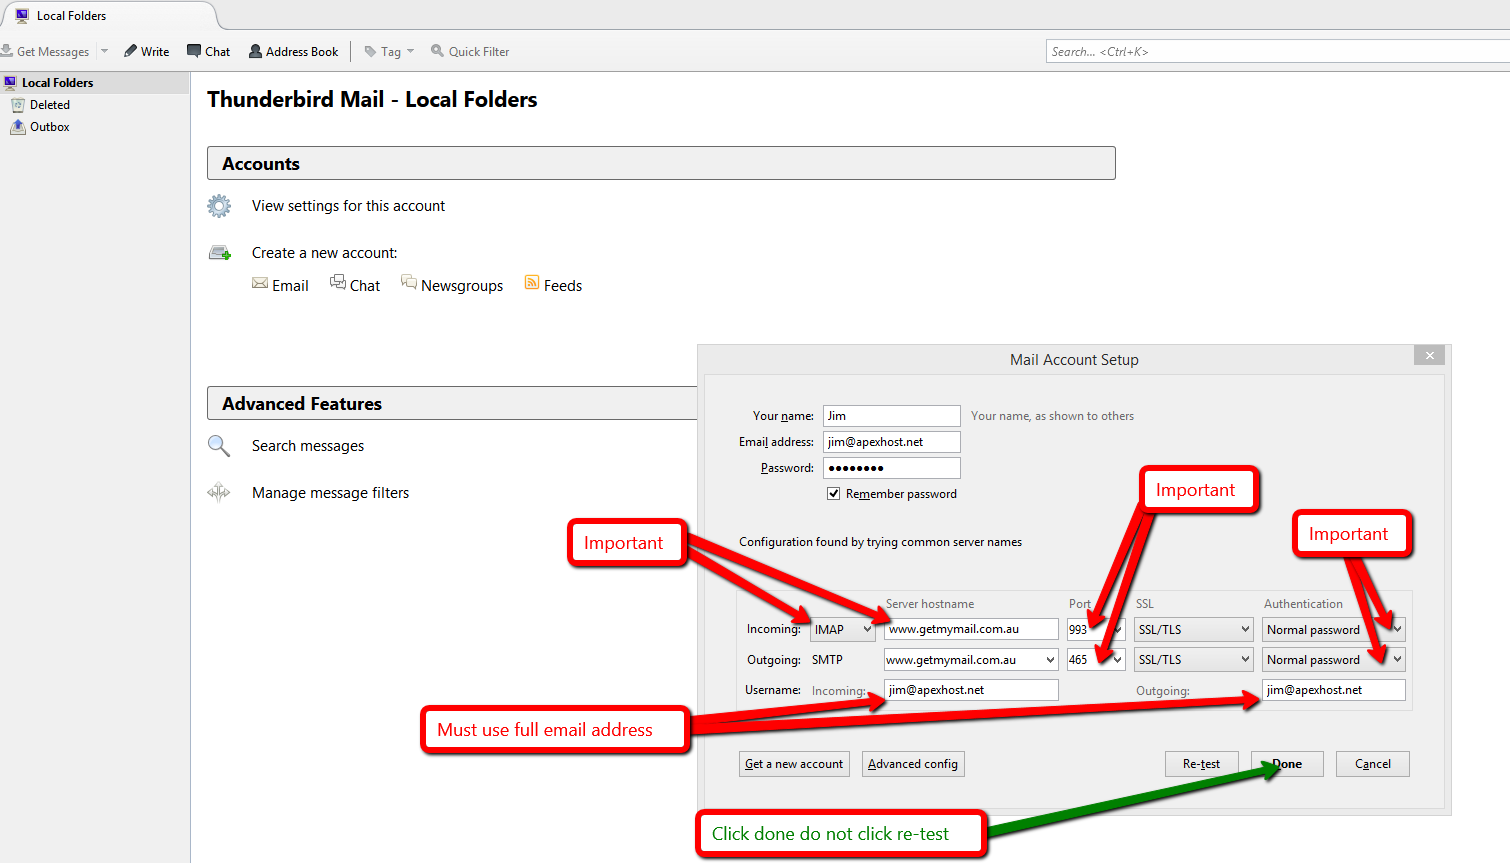Open Chat from the toolbar
The width and height of the screenshot is (1510, 863).
[x=209, y=52]
